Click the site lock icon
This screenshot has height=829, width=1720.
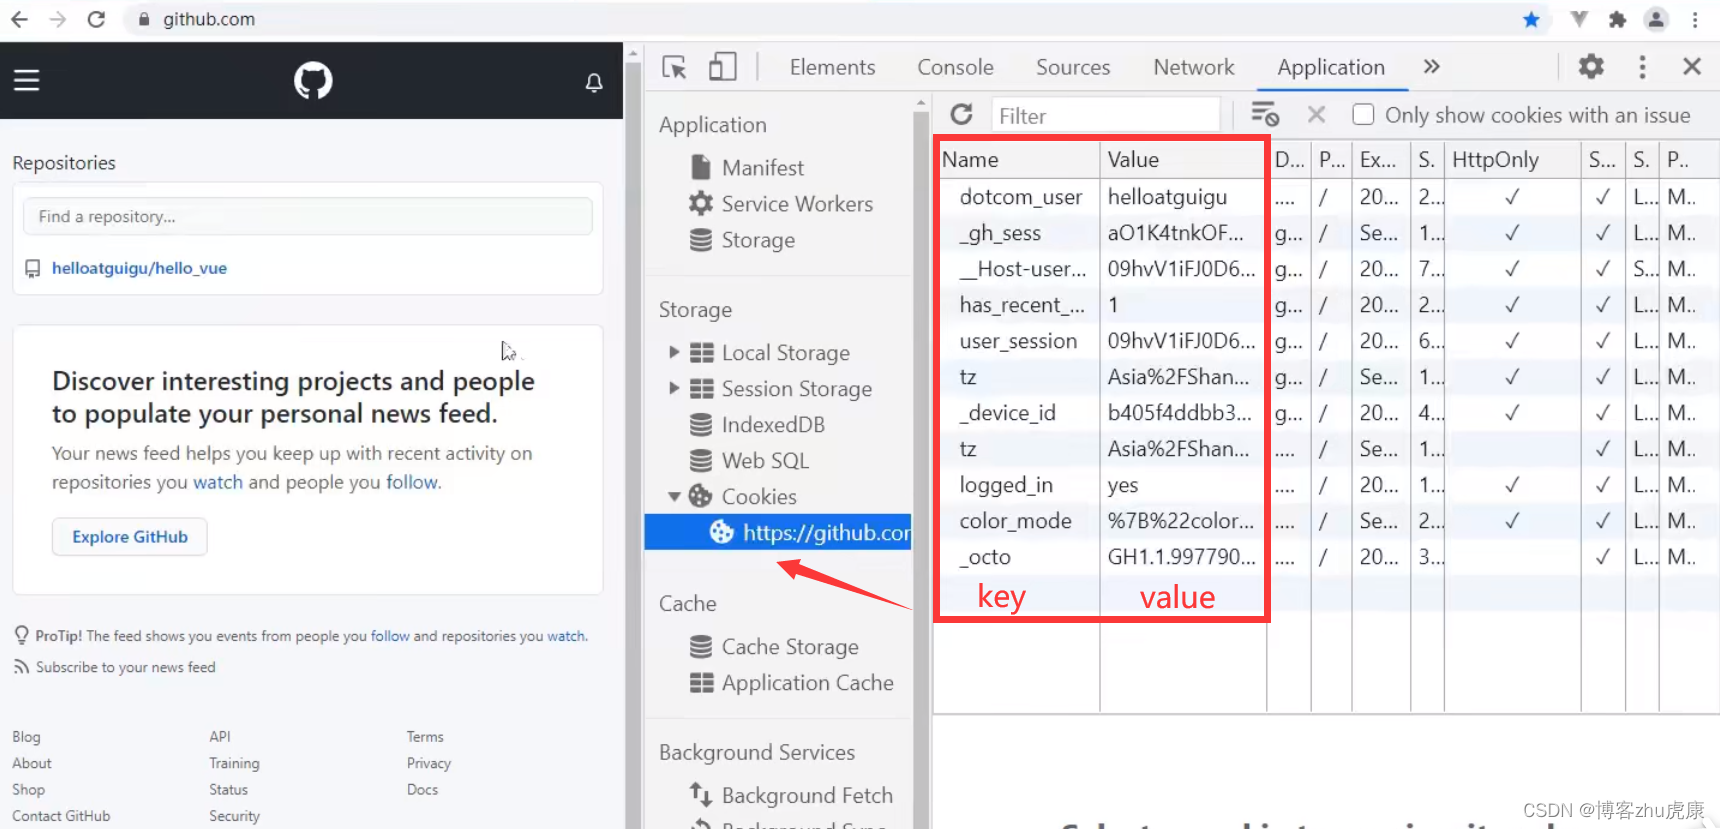coord(144,20)
